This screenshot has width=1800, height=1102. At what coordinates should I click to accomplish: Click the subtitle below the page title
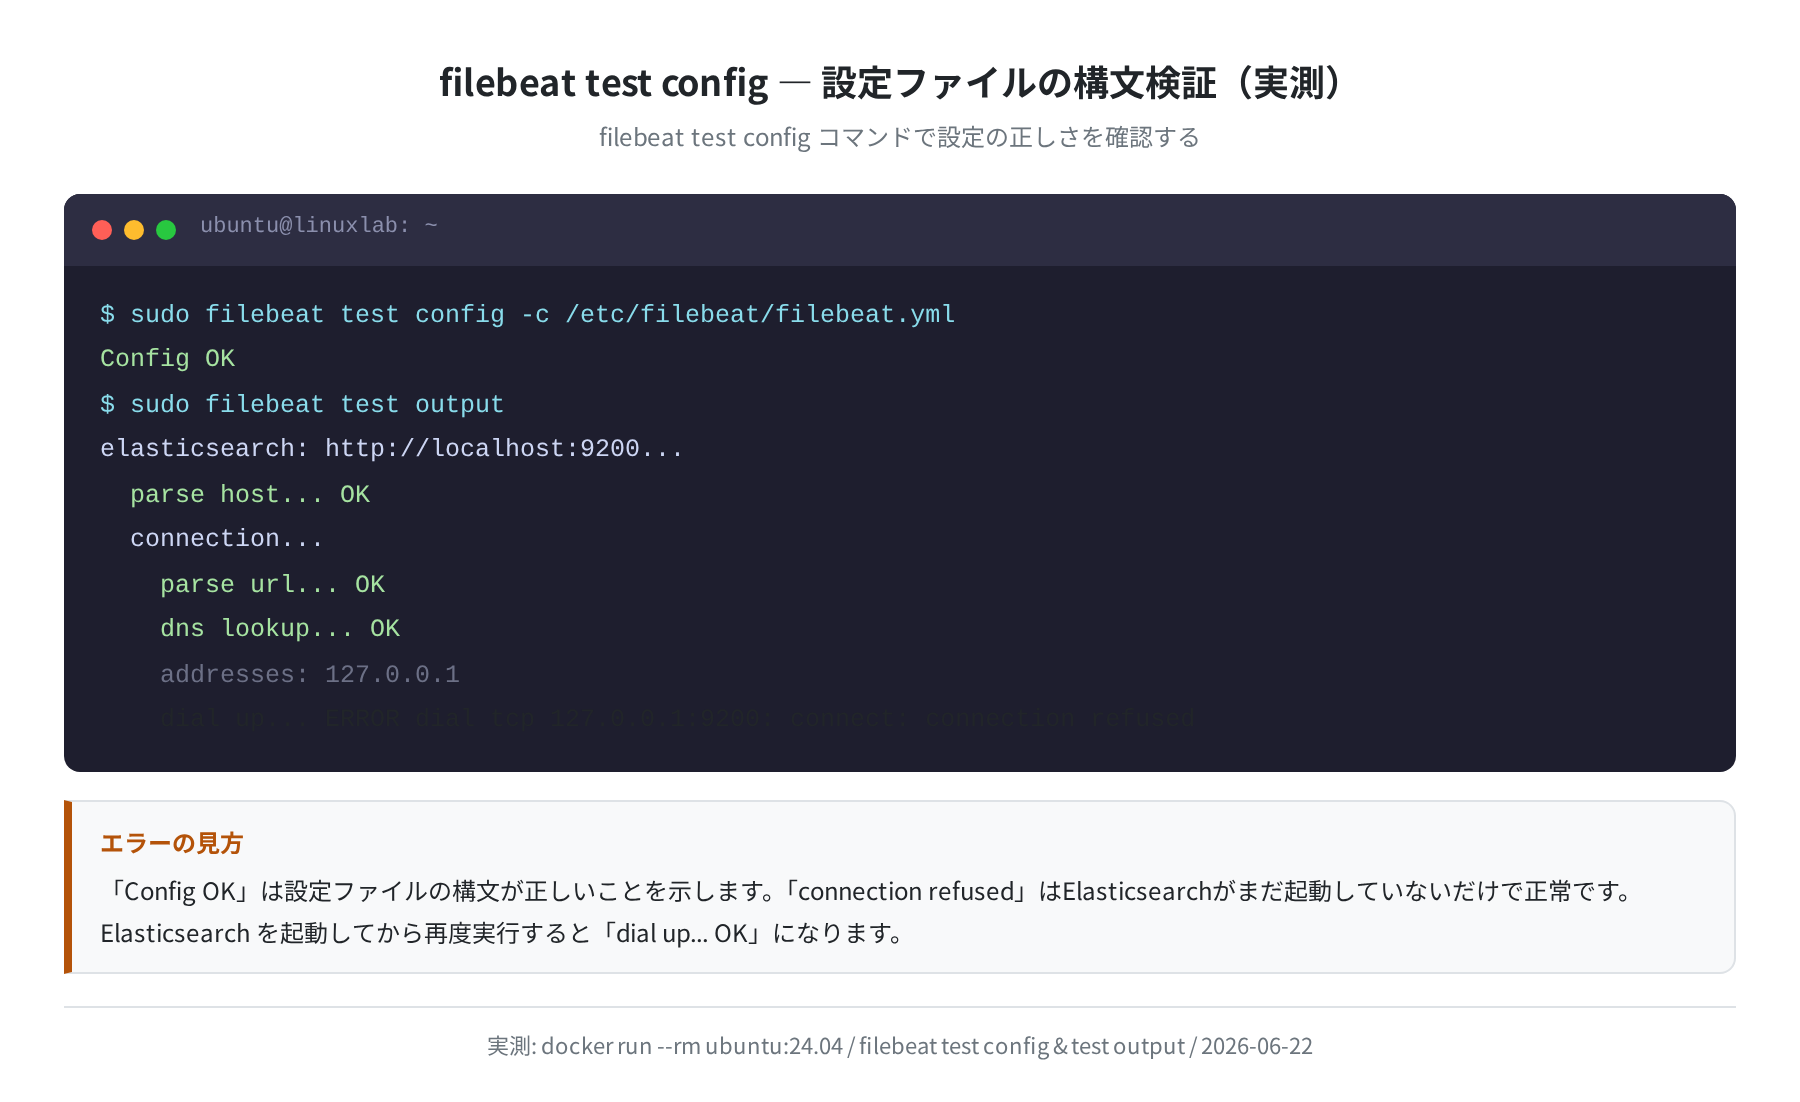click(899, 137)
